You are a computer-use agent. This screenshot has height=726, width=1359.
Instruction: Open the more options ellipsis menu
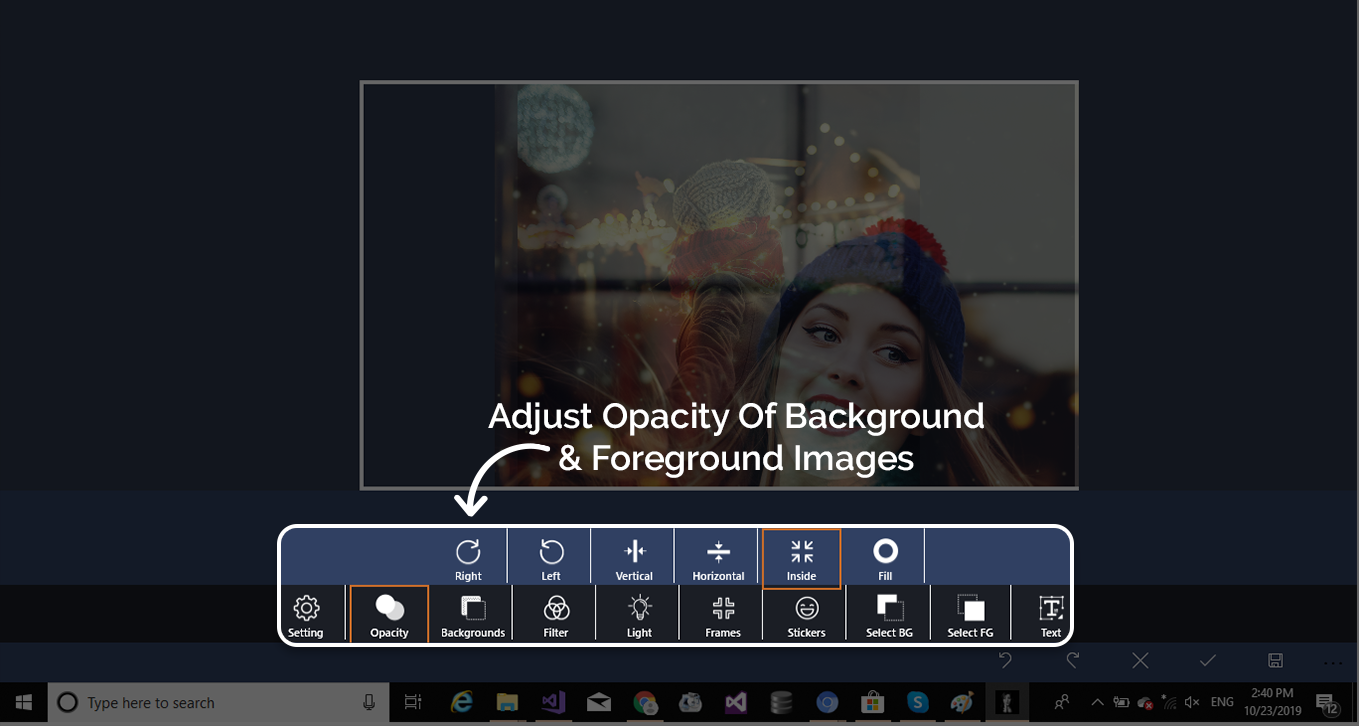[x=1333, y=662]
